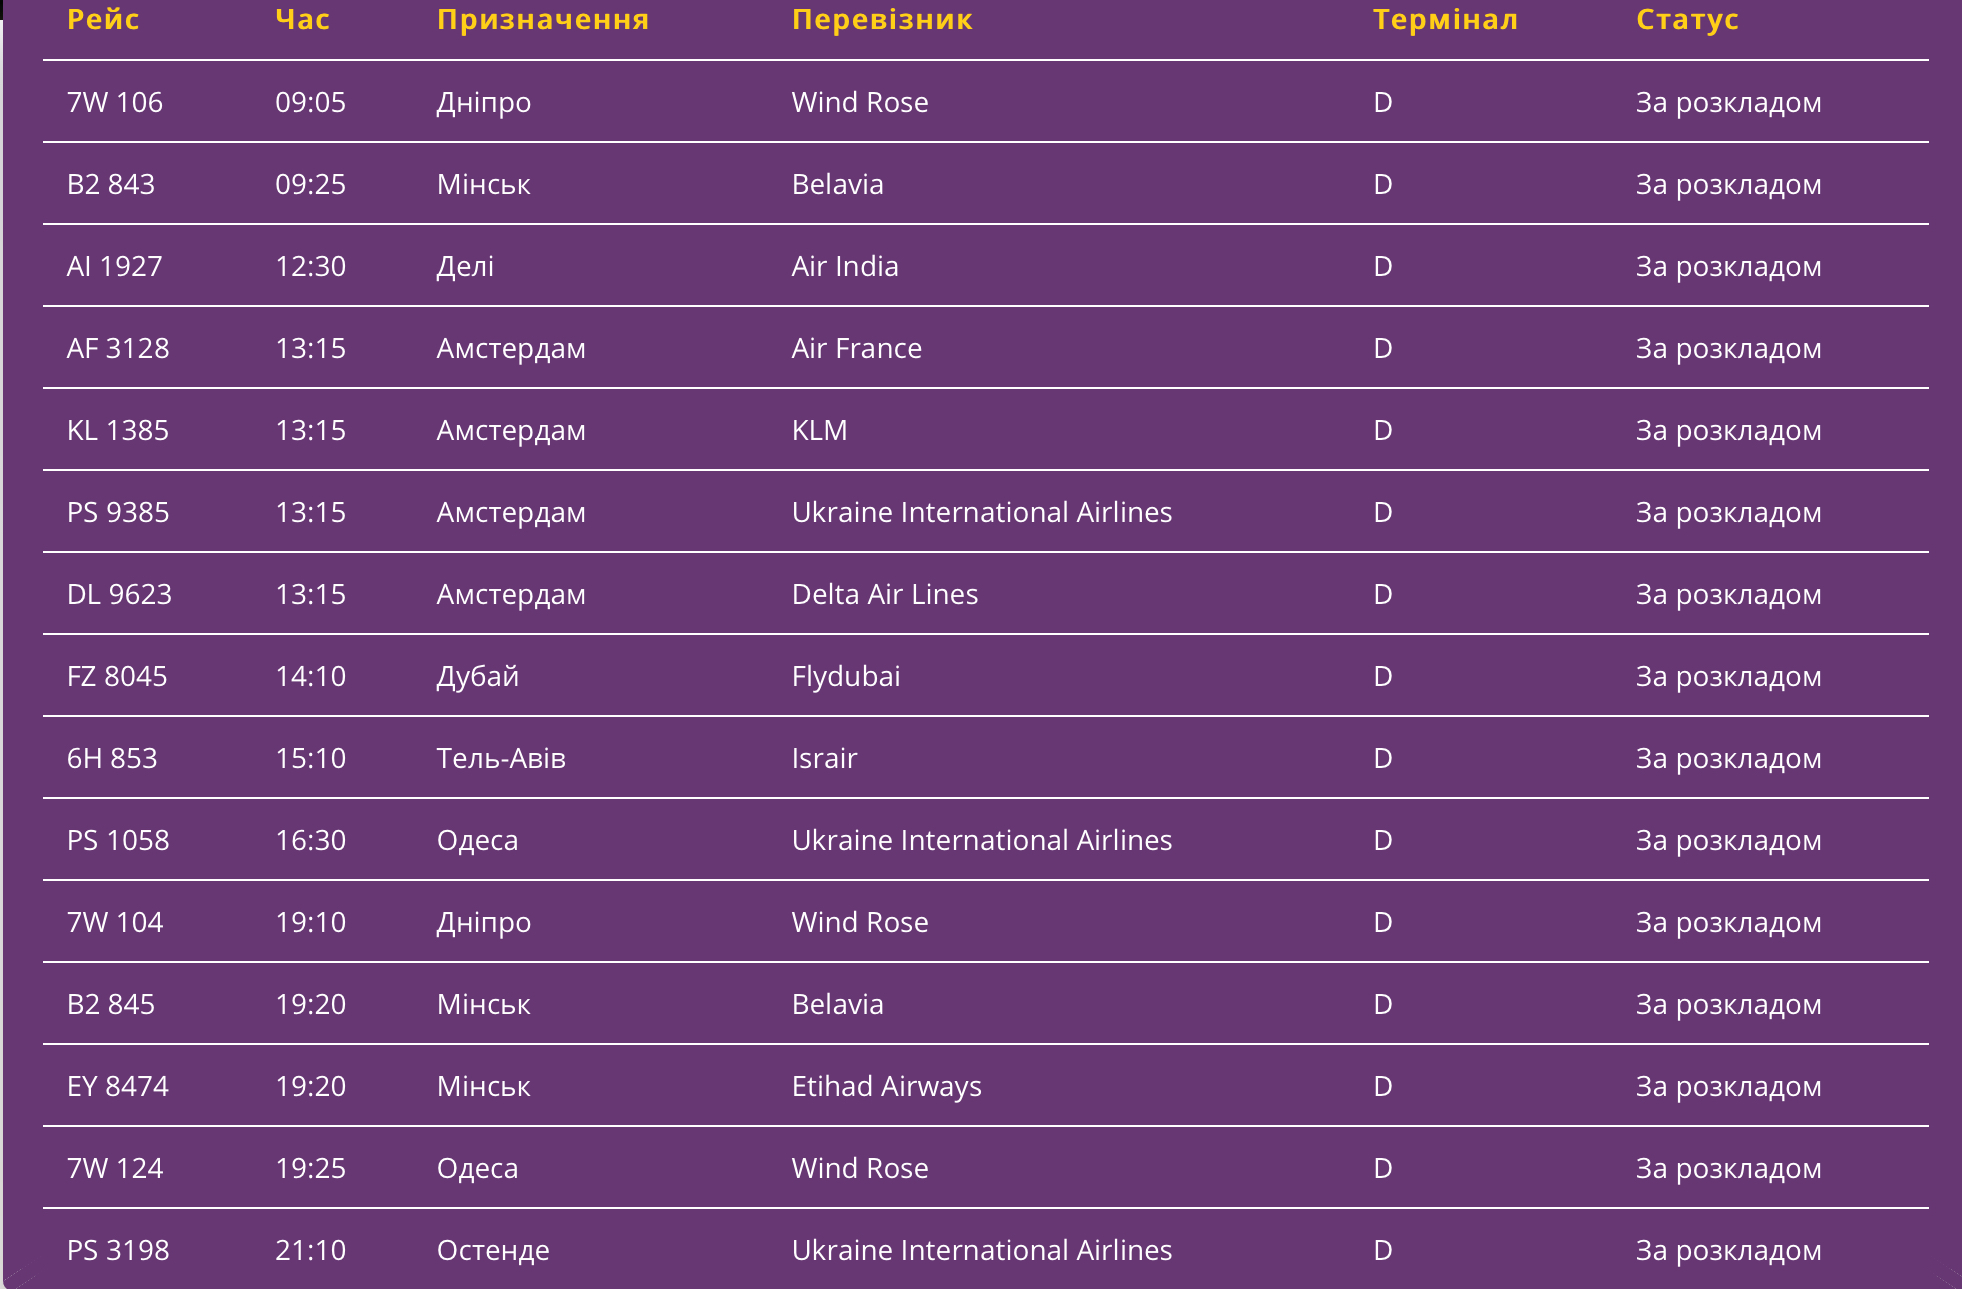Click flight B2 843 to Мінськ

(111, 184)
